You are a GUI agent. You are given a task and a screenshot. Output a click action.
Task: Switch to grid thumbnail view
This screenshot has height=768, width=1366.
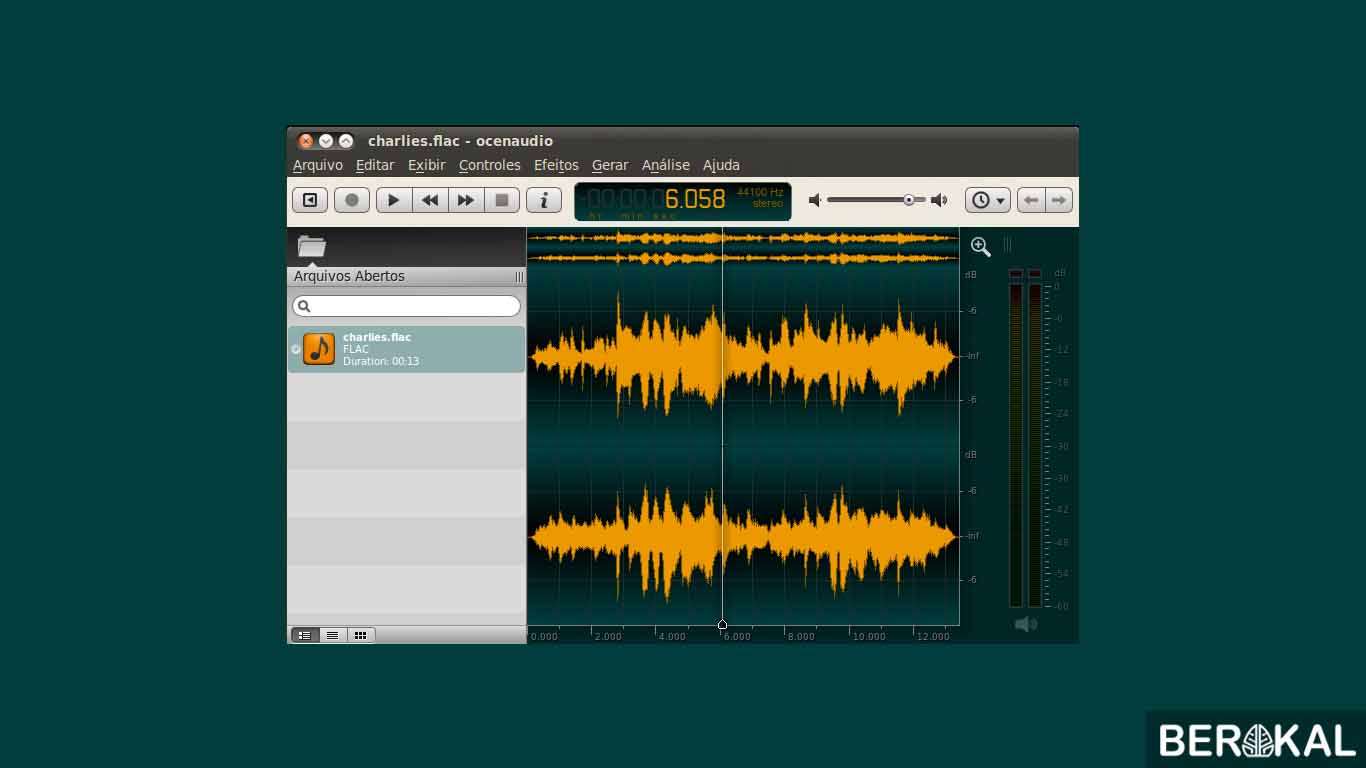click(x=360, y=635)
